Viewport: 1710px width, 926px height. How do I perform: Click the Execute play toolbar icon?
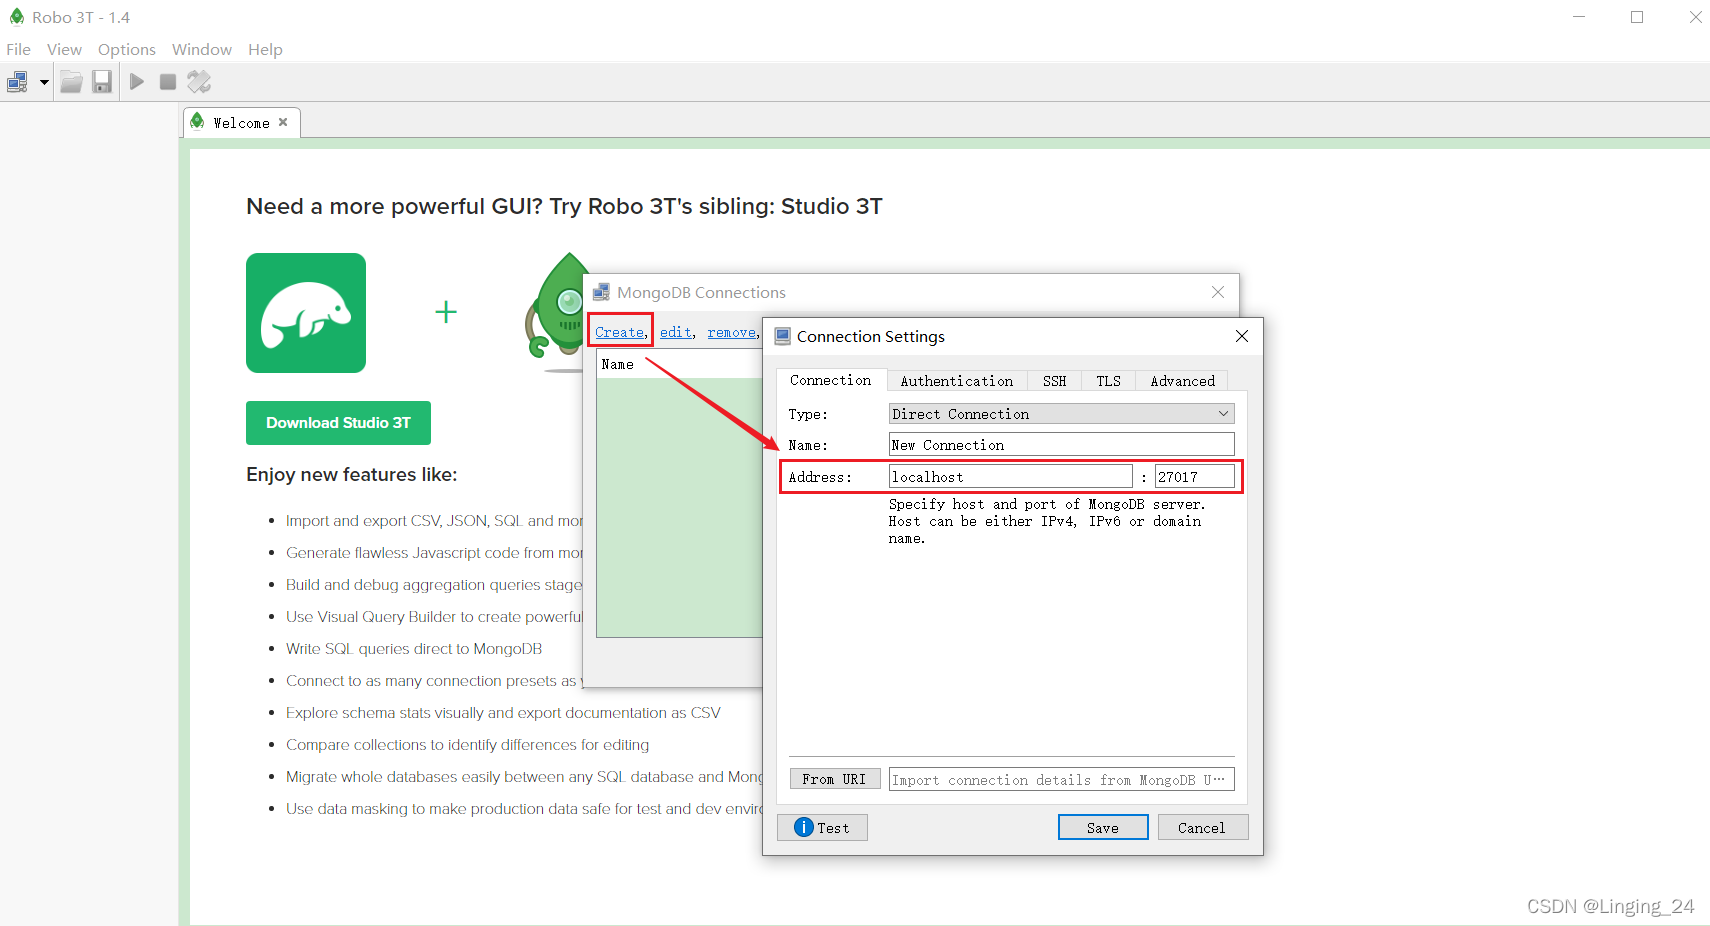137,82
